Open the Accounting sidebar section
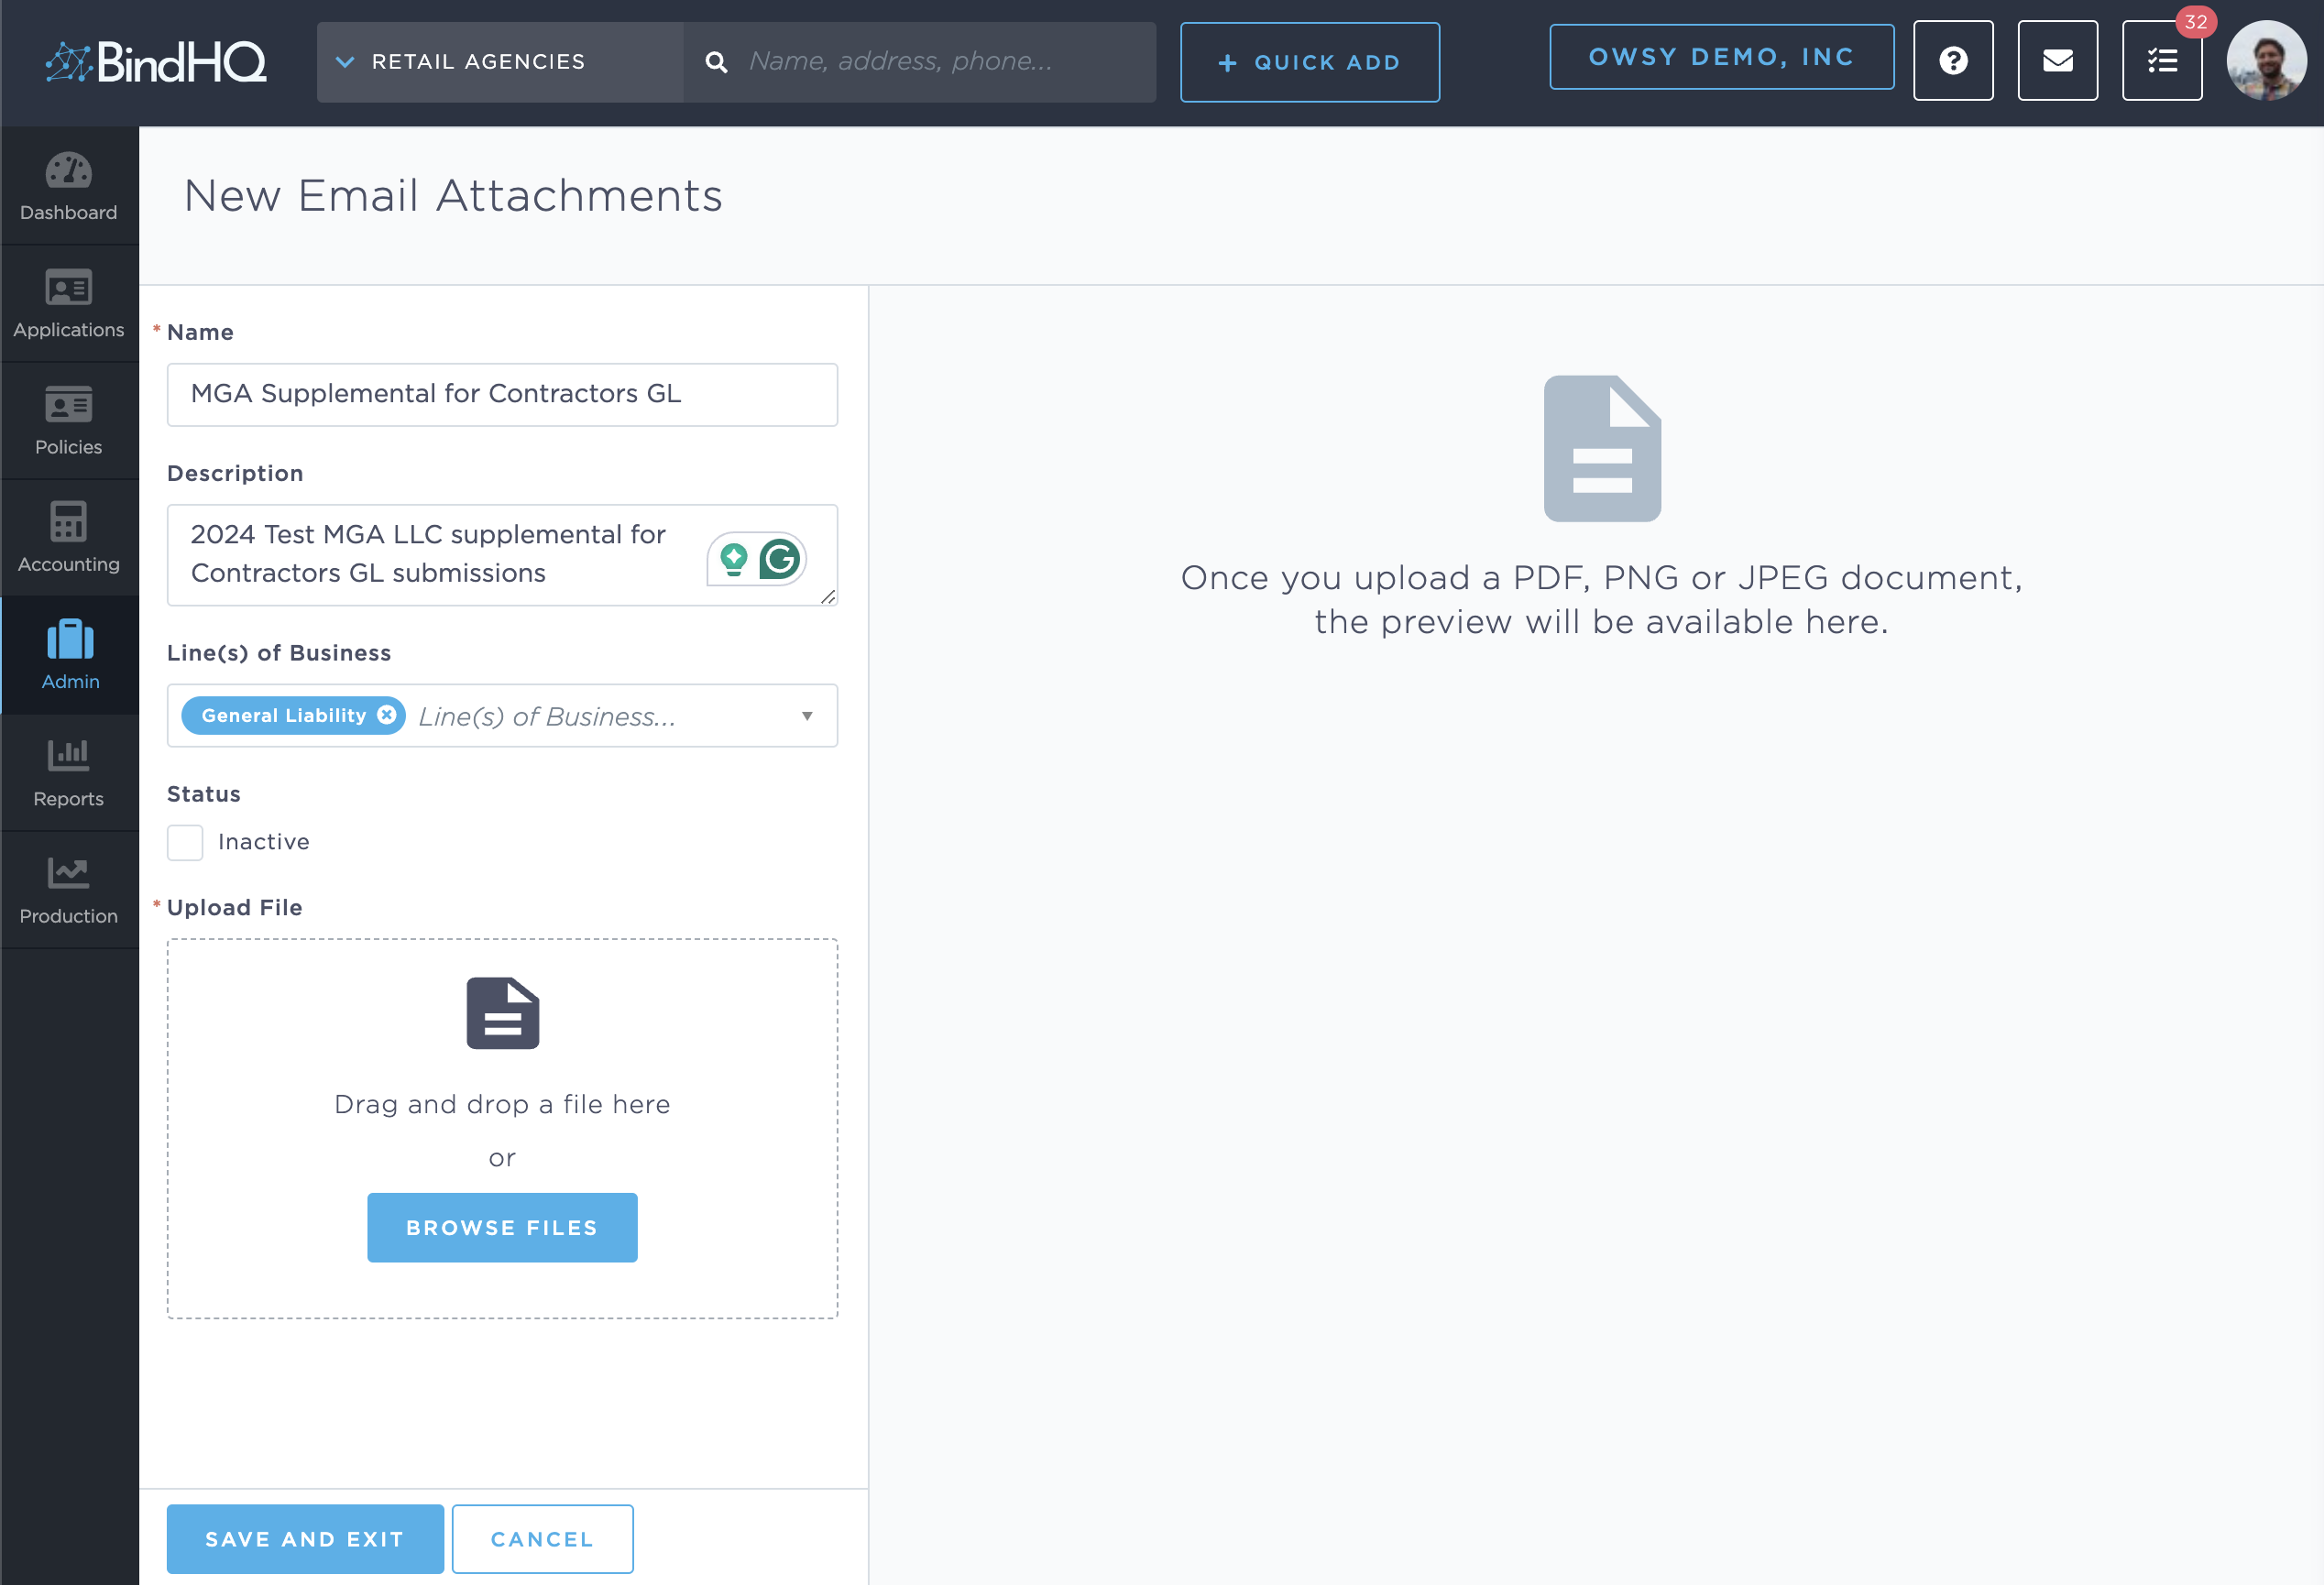The width and height of the screenshot is (2324, 1585). [69, 538]
